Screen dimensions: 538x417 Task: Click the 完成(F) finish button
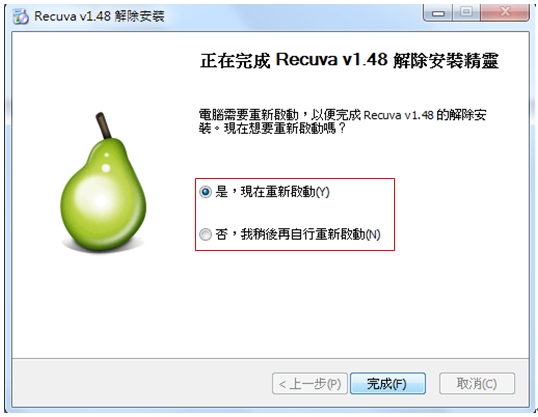pos(388,383)
